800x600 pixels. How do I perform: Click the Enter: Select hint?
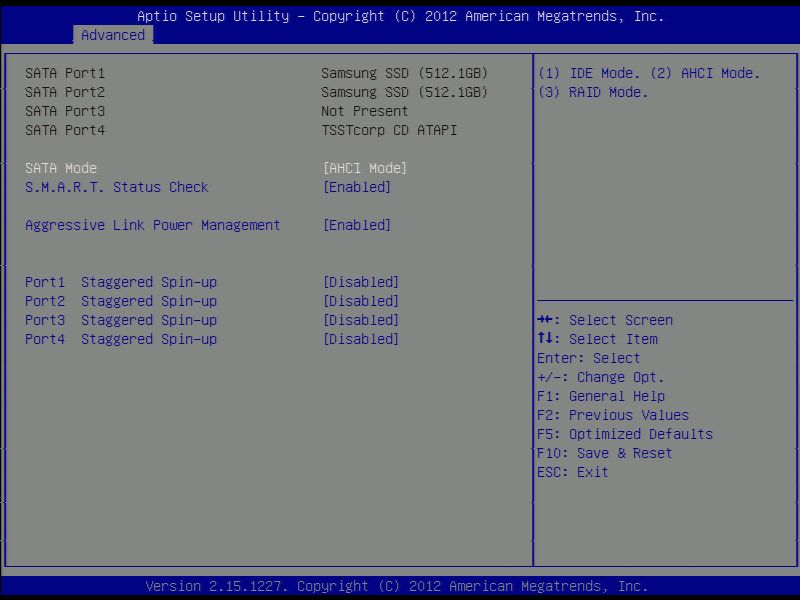point(588,358)
